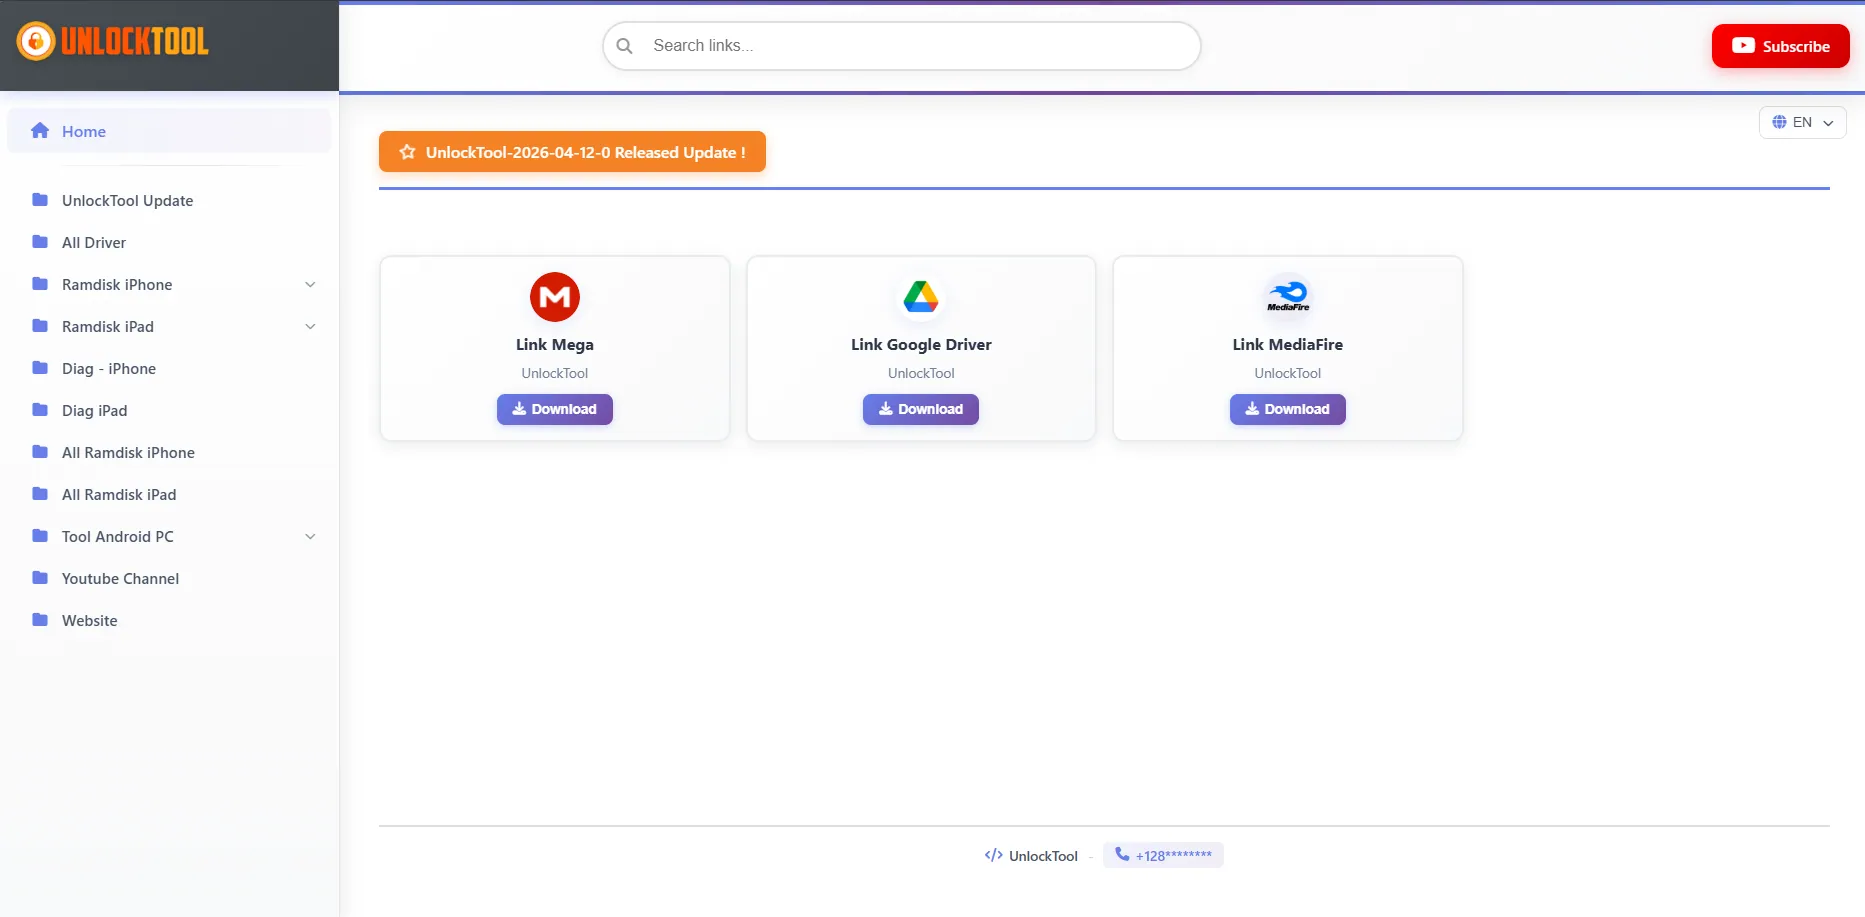Click the Link Google Driver card title
1865x917 pixels.
click(921, 344)
